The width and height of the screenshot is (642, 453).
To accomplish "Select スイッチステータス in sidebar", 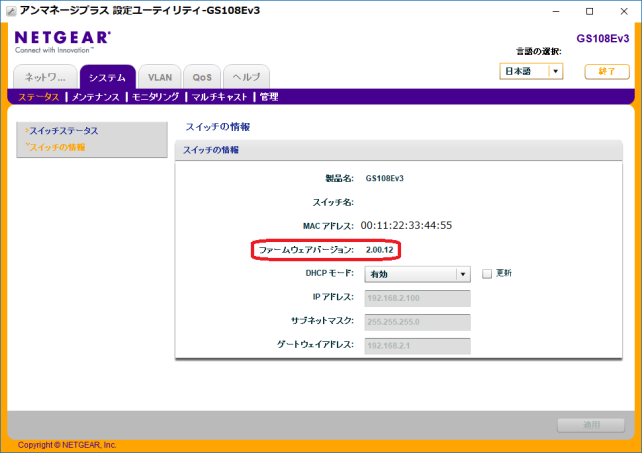I will (63, 131).
